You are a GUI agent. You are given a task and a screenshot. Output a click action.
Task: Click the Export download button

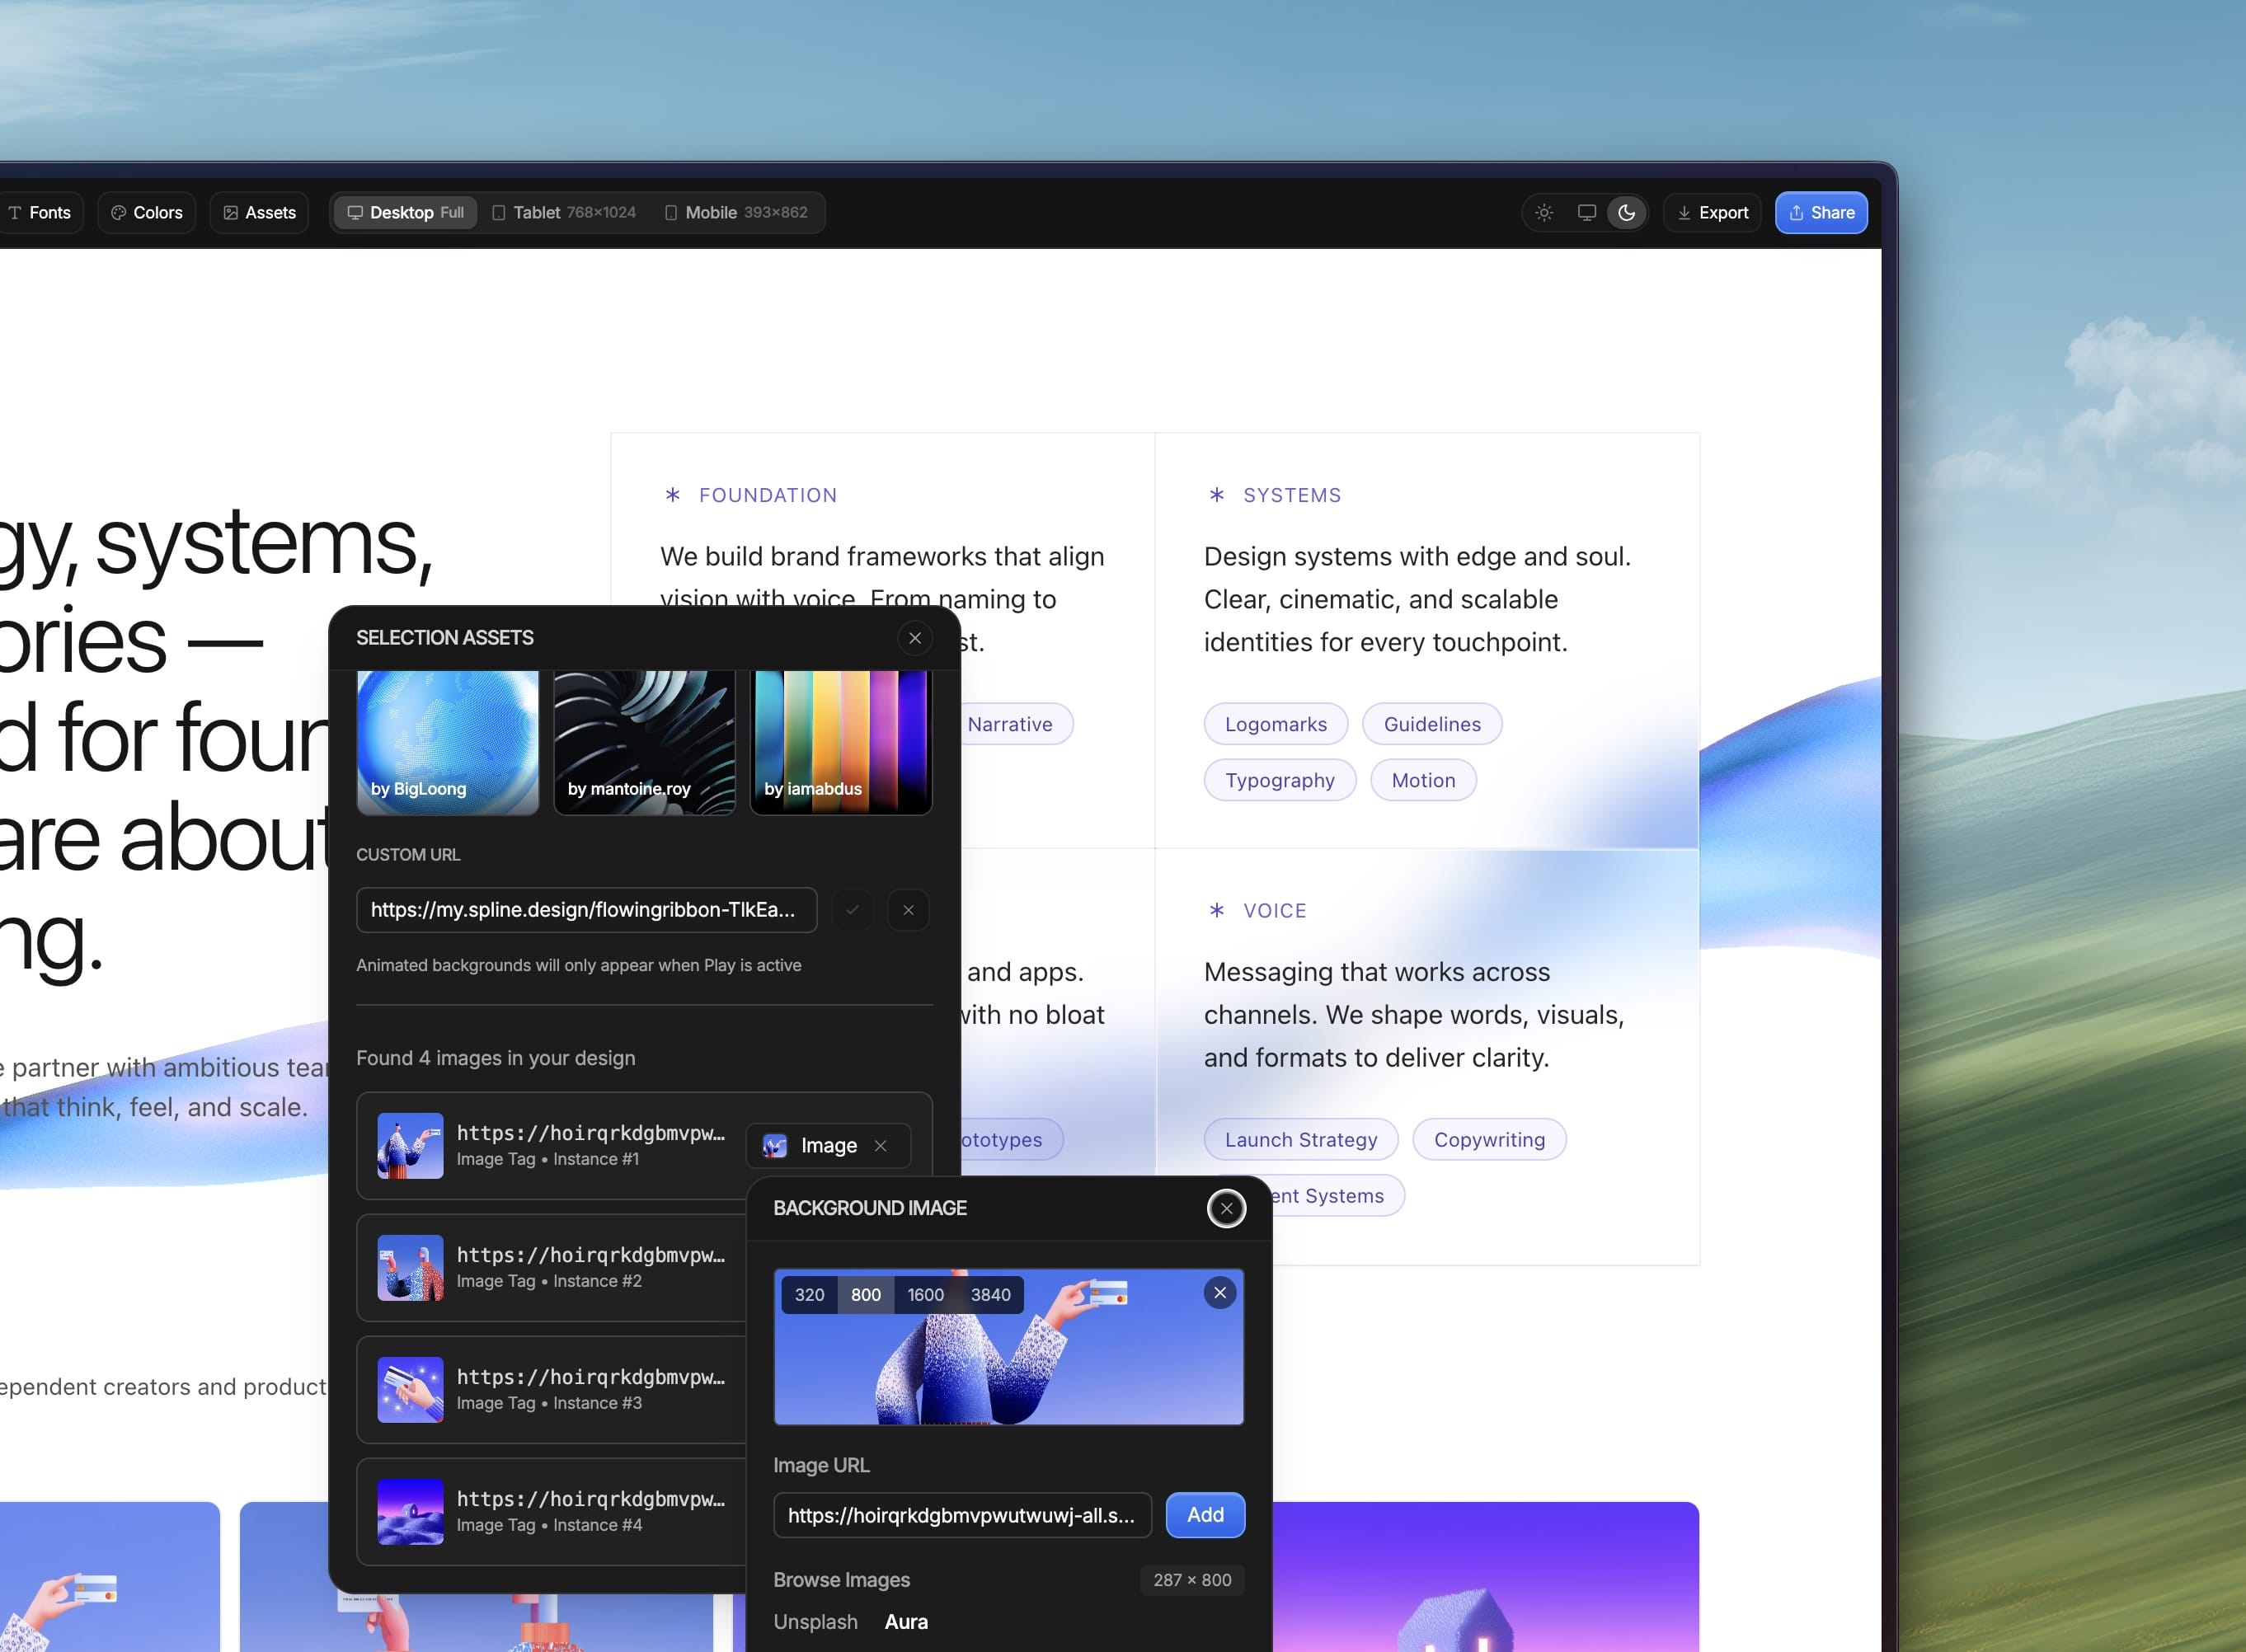coord(1712,213)
